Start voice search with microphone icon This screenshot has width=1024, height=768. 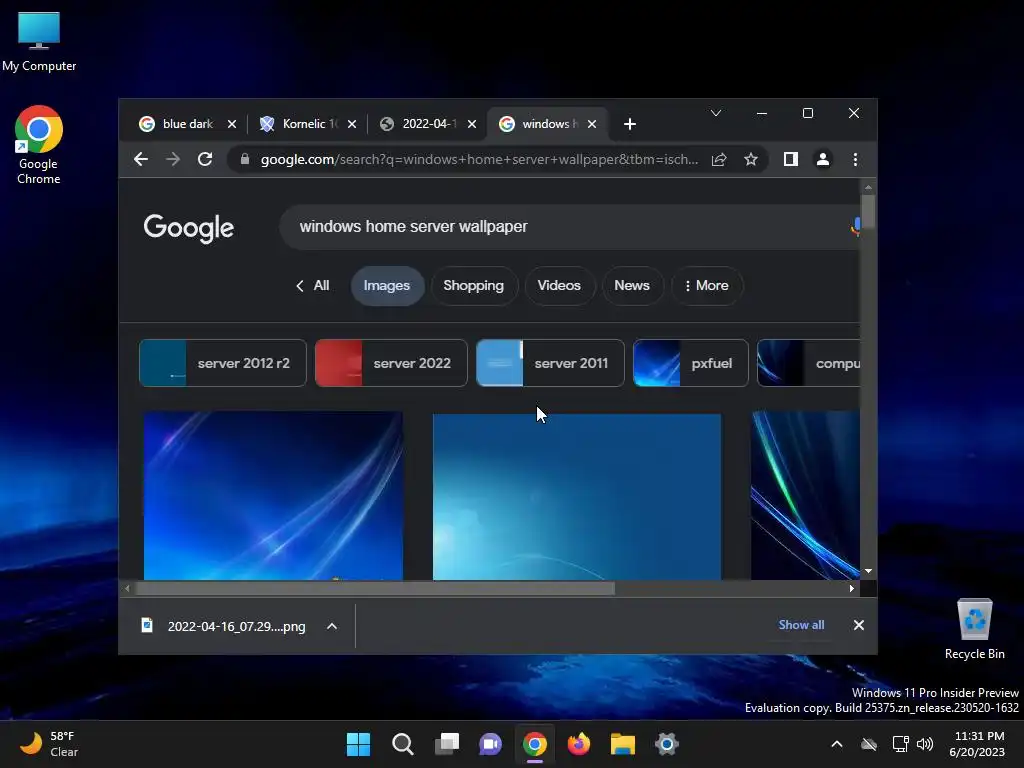point(856,226)
